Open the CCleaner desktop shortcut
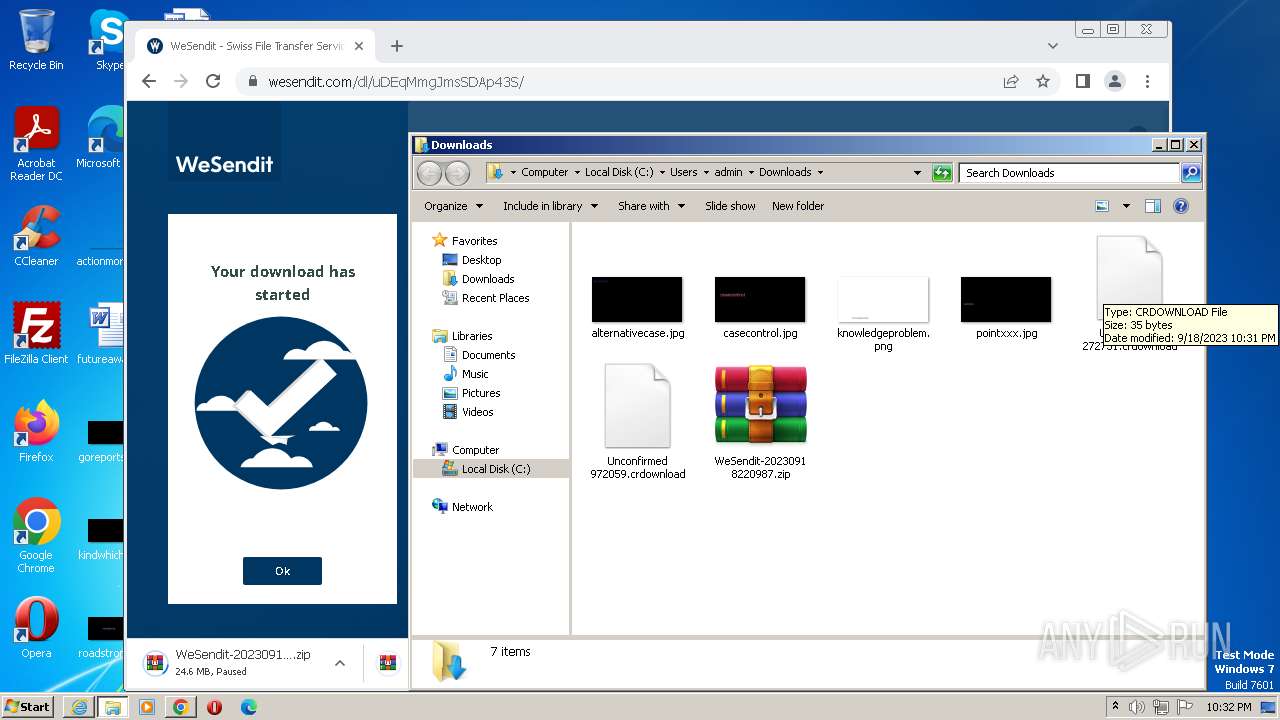The width and height of the screenshot is (1280, 720). click(x=36, y=235)
